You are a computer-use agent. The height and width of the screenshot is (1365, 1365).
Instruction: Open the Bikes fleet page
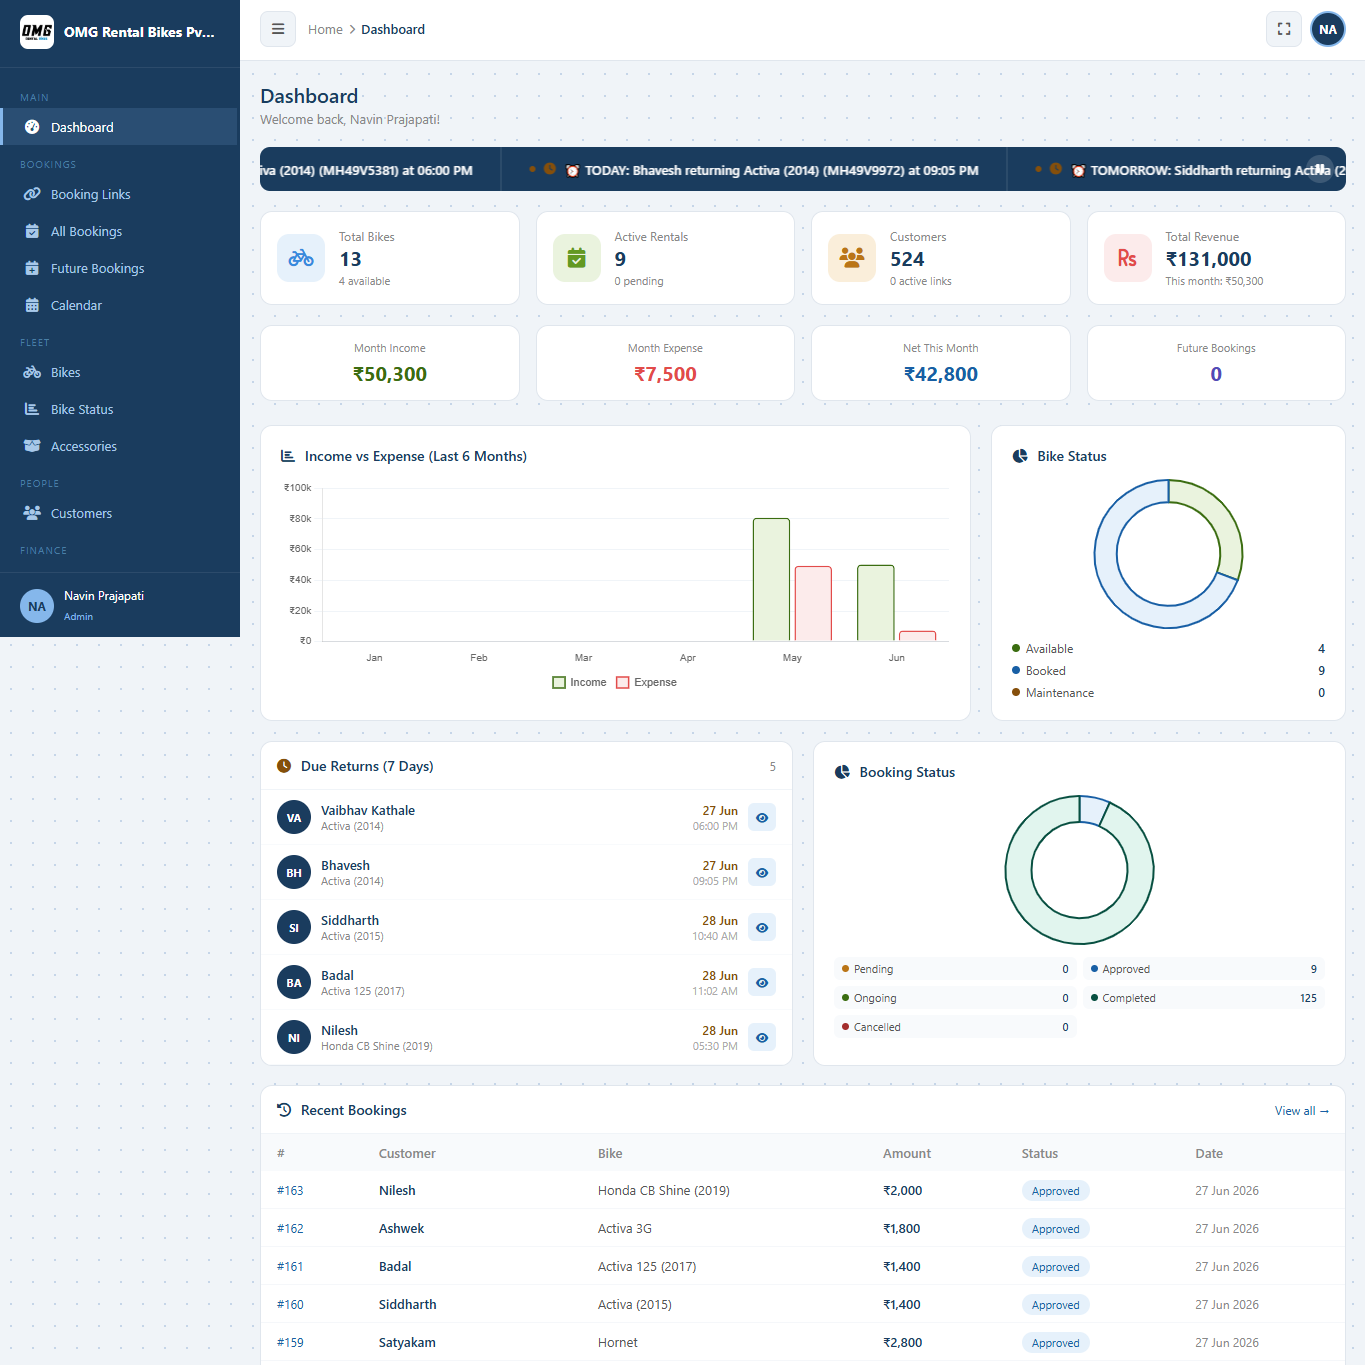(x=119, y=372)
